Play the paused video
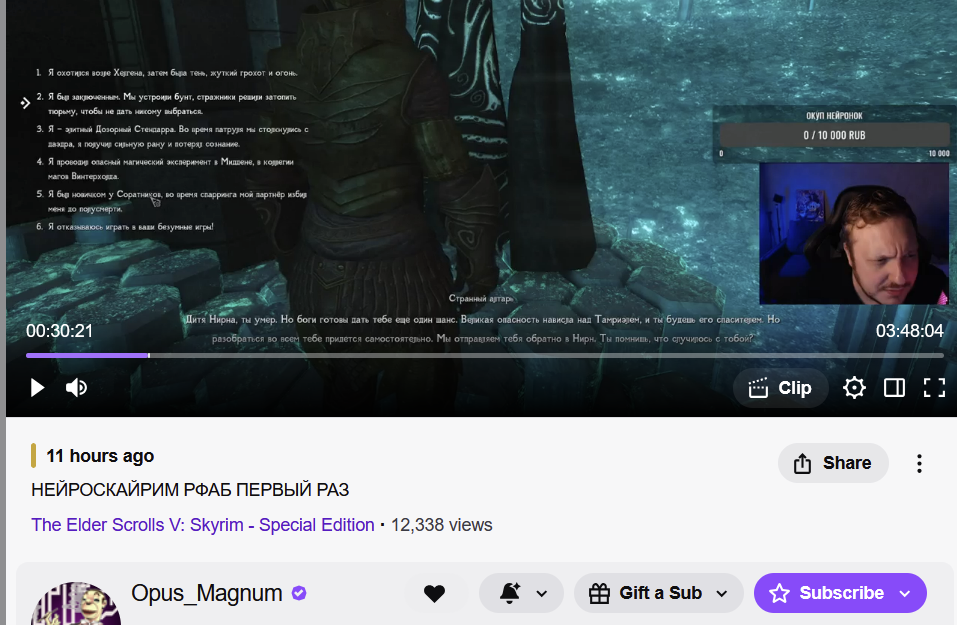The image size is (957, 625). (37, 388)
